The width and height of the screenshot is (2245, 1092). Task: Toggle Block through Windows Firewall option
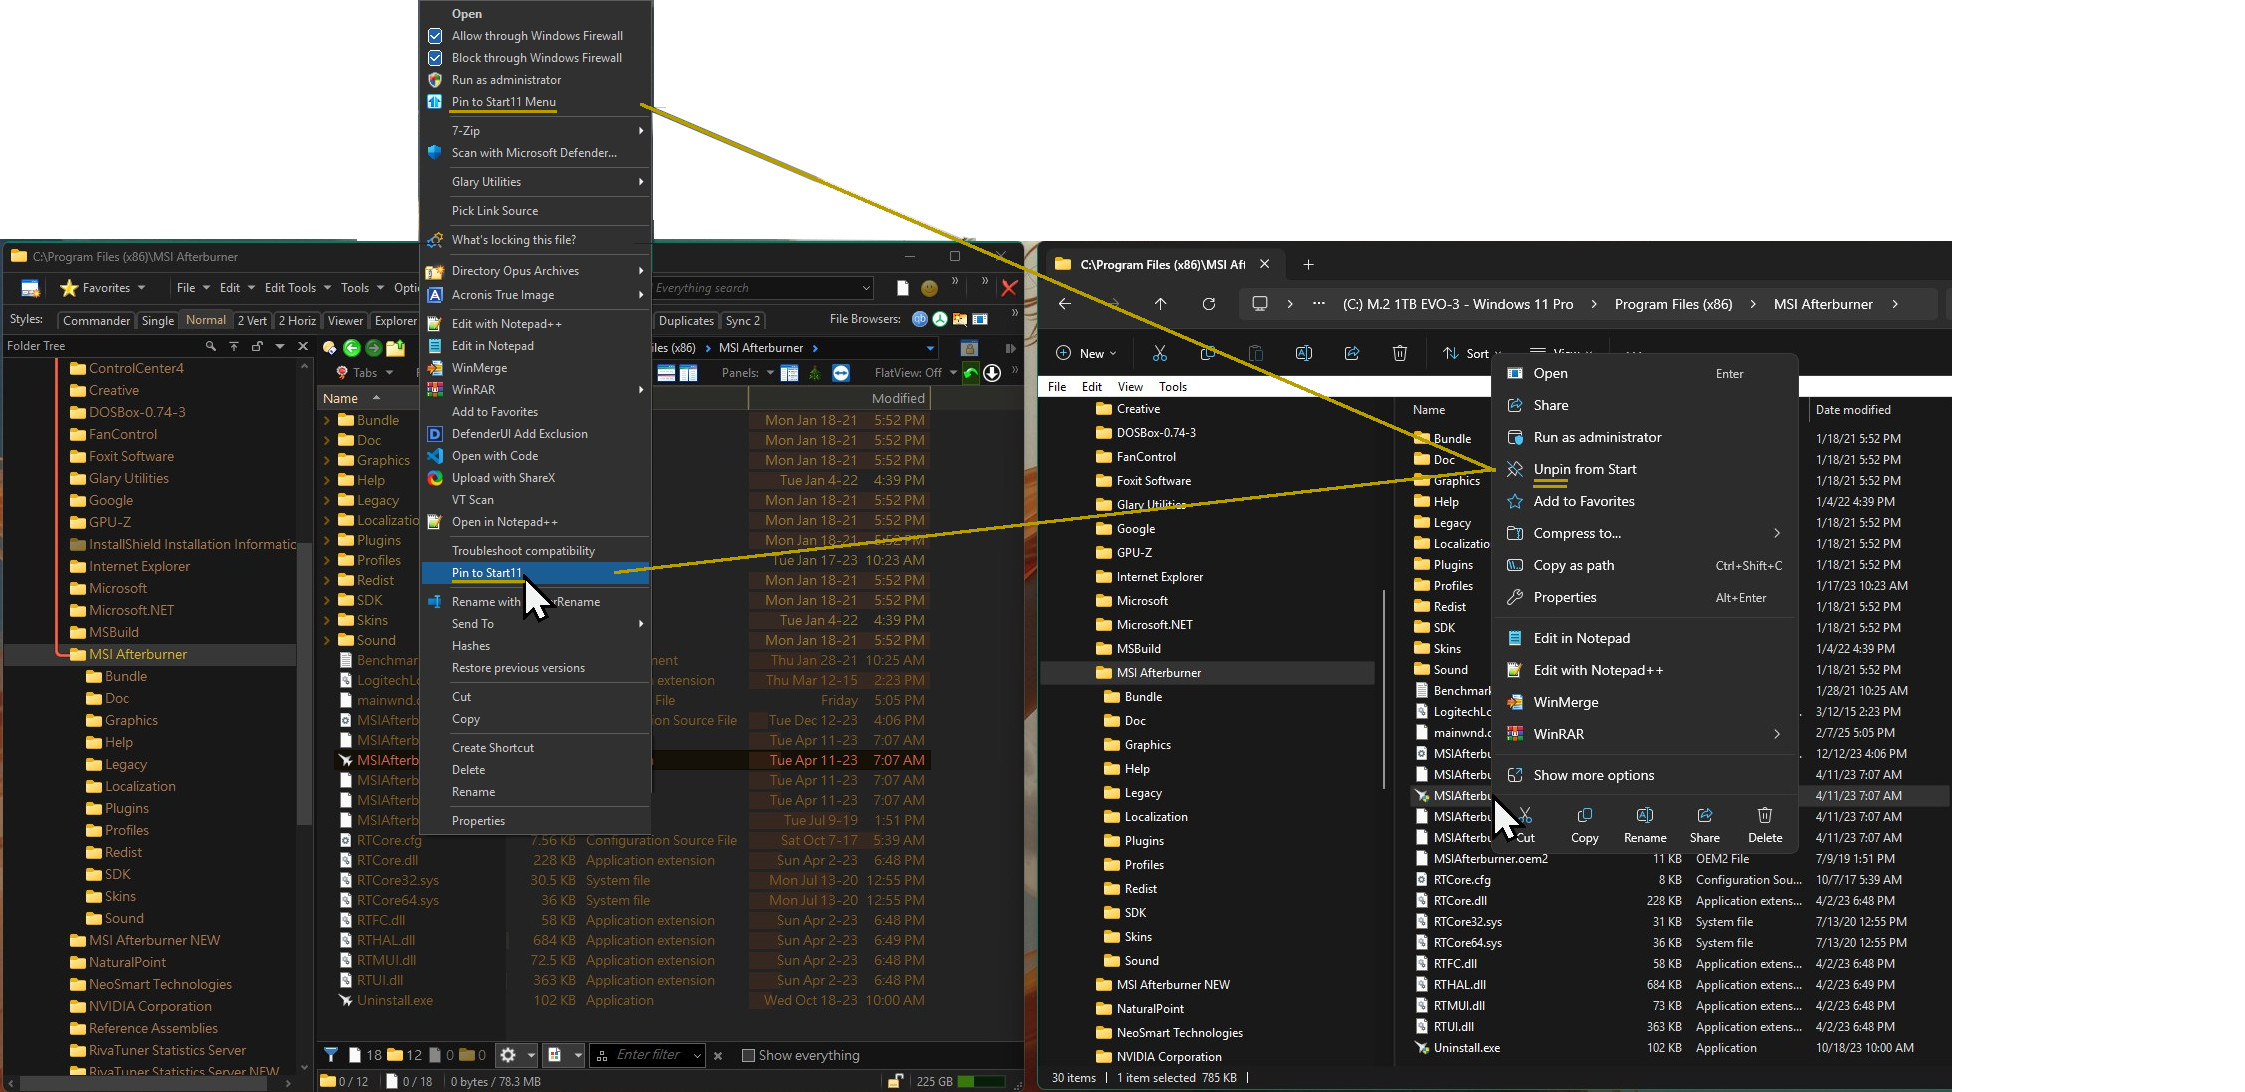tap(536, 58)
